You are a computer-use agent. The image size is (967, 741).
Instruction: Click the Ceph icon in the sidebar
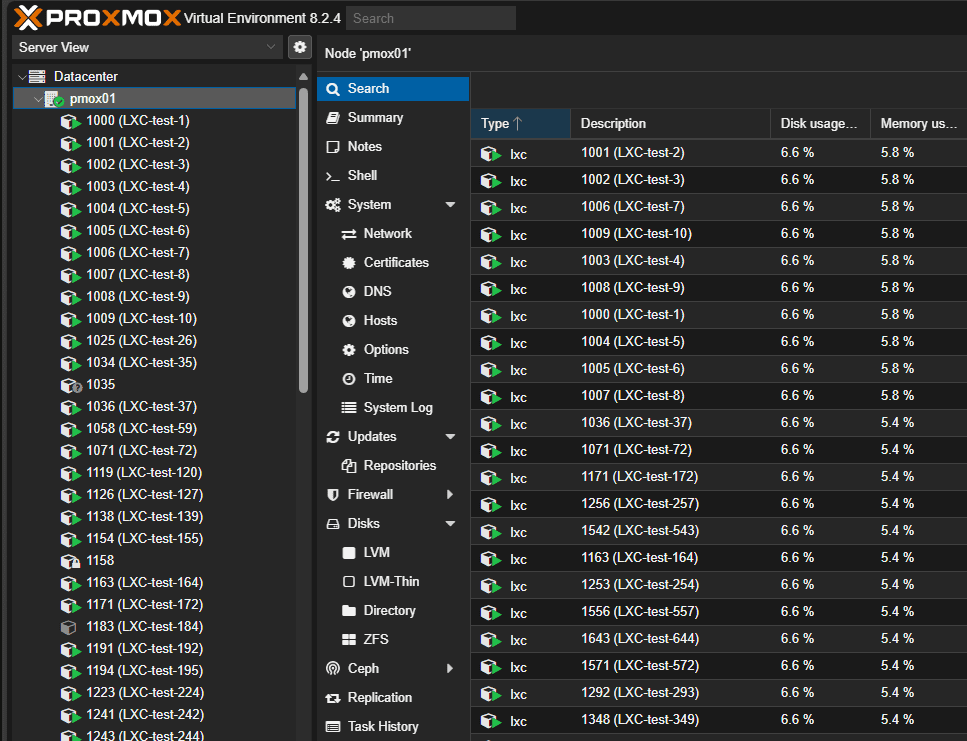point(332,668)
